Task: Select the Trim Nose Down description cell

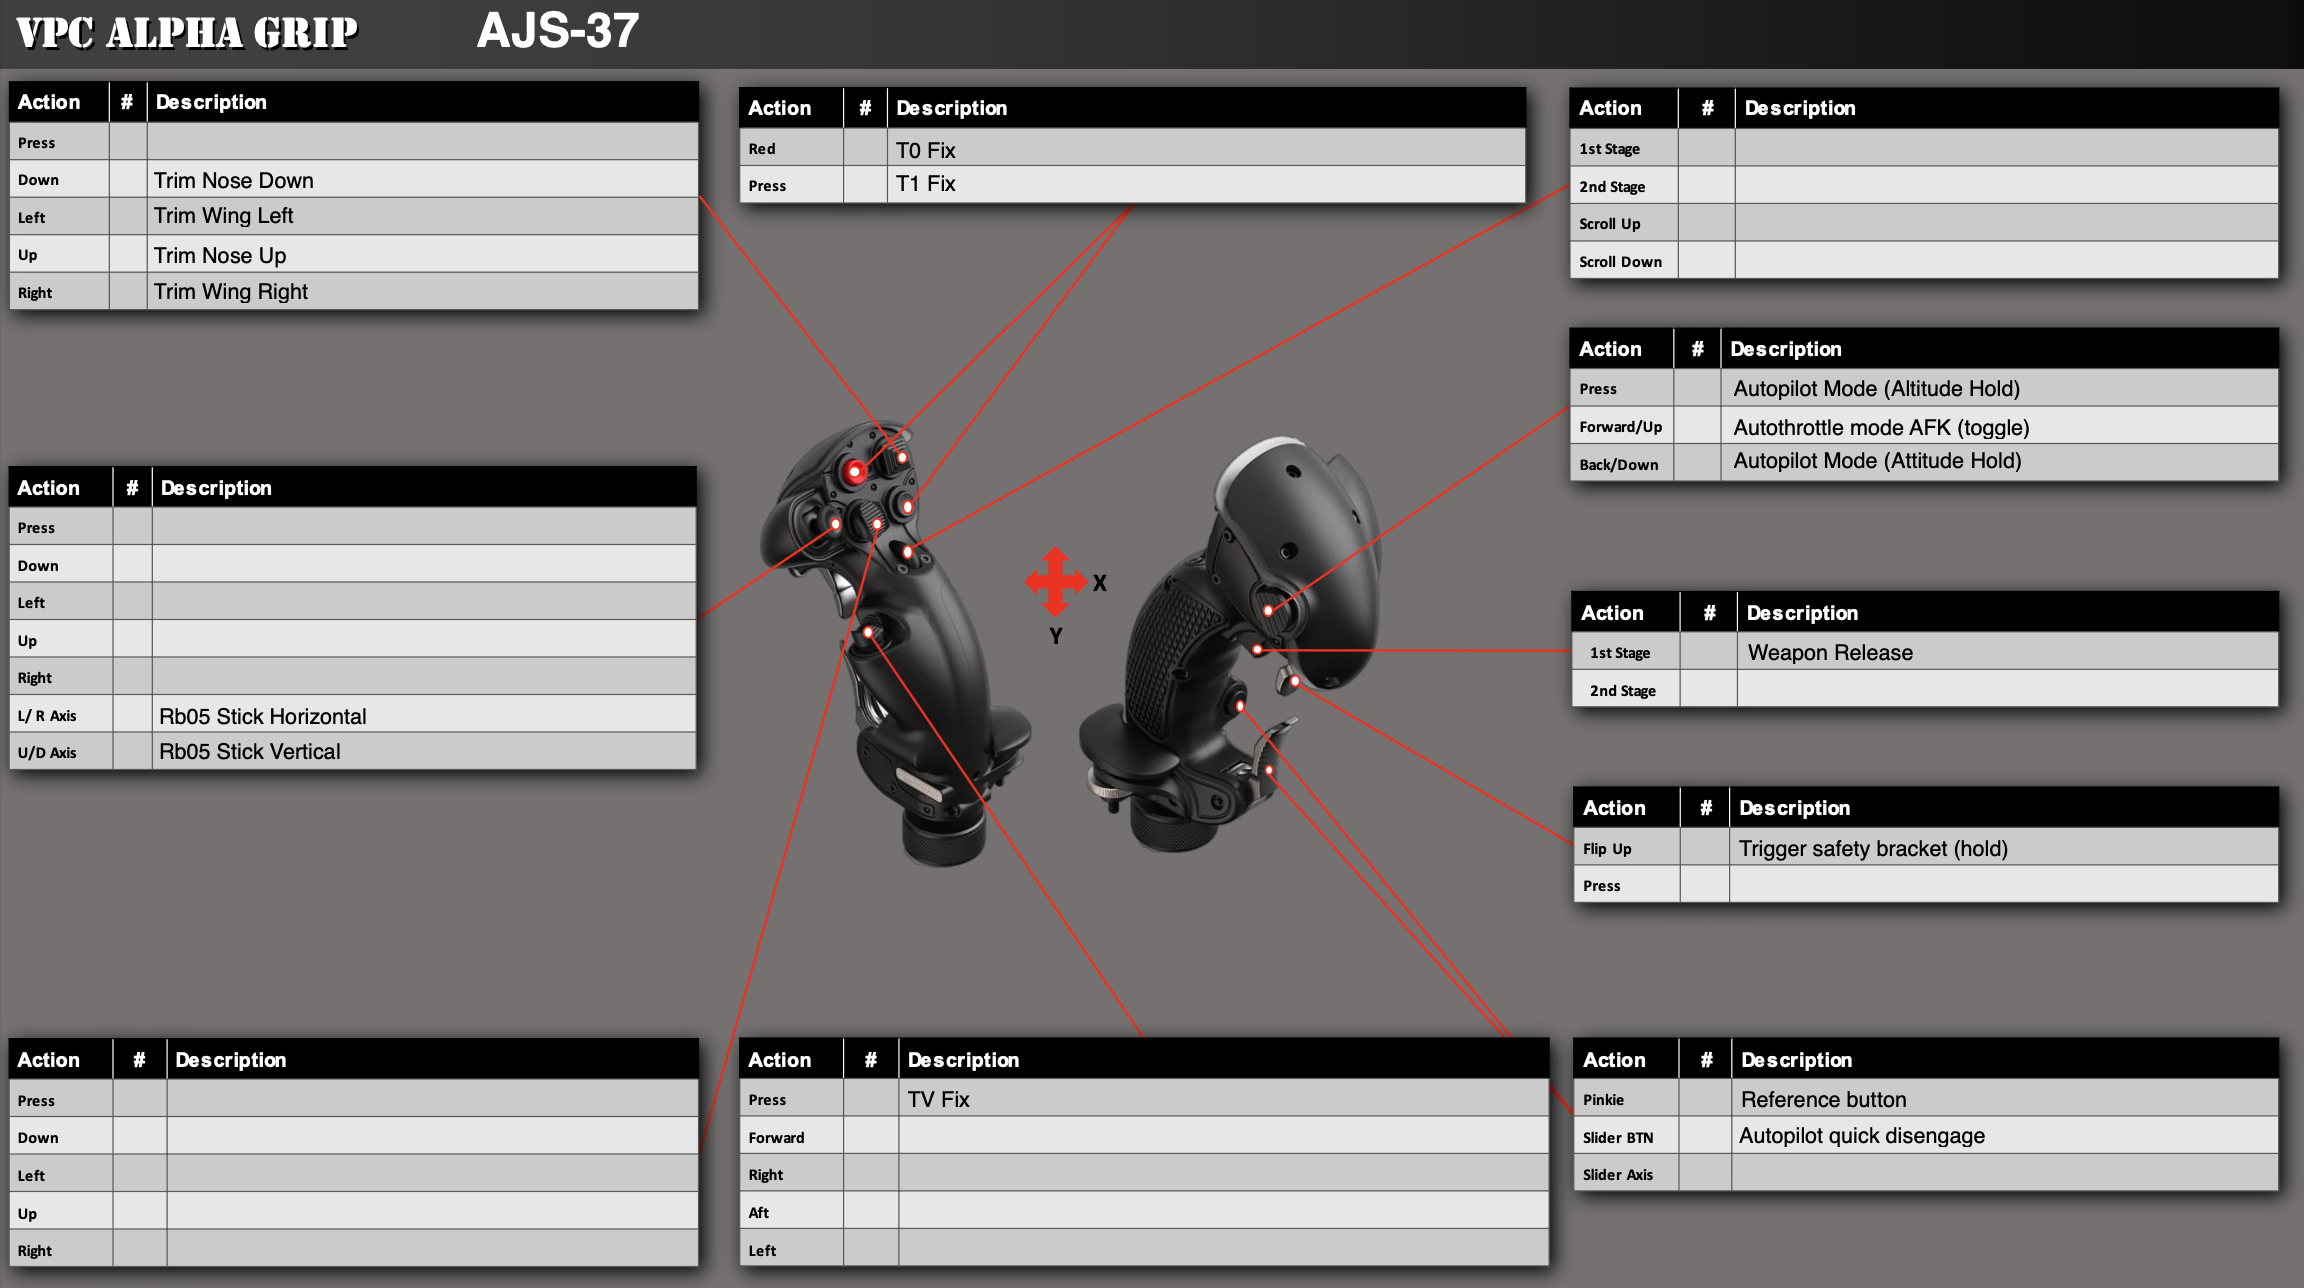Action: click(x=422, y=180)
